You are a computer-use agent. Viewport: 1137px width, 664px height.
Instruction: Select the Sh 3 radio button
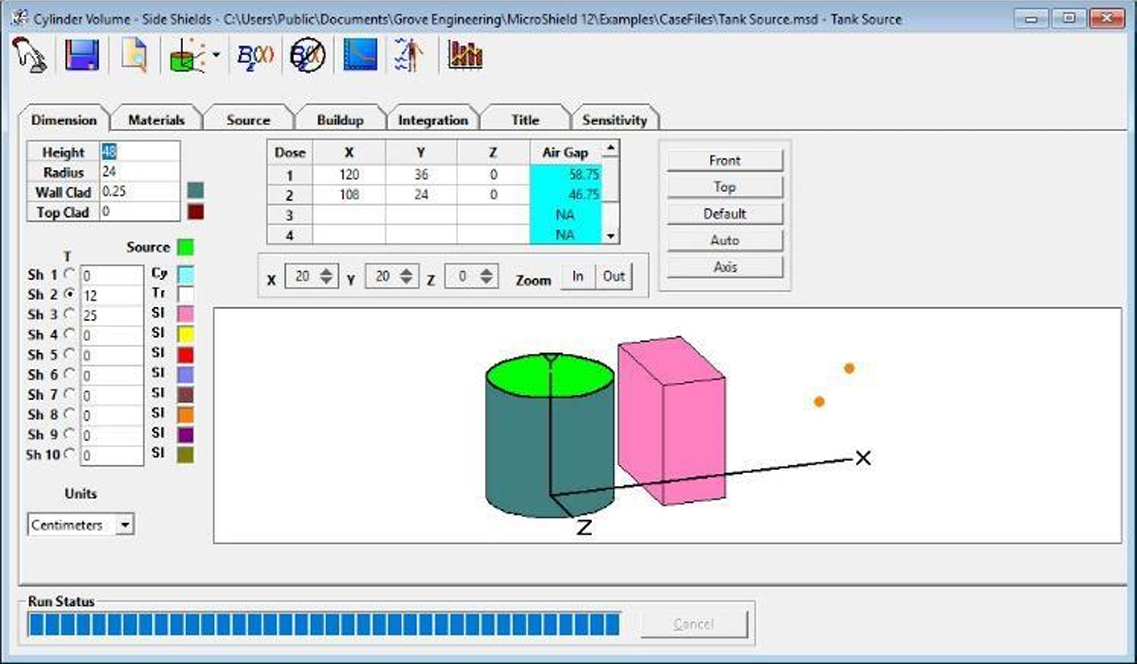[x=70, y=314]
